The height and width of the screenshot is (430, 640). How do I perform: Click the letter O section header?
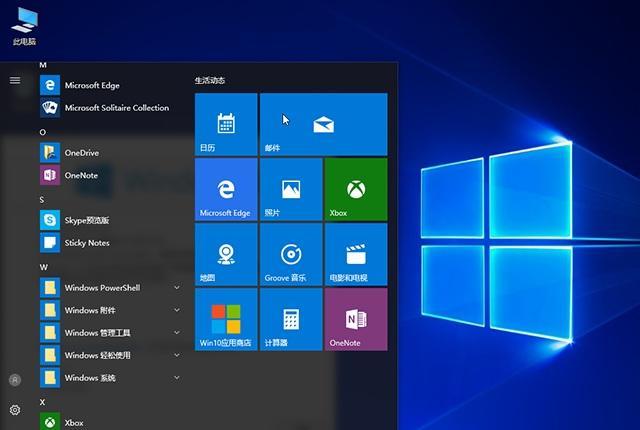(43, 132)
